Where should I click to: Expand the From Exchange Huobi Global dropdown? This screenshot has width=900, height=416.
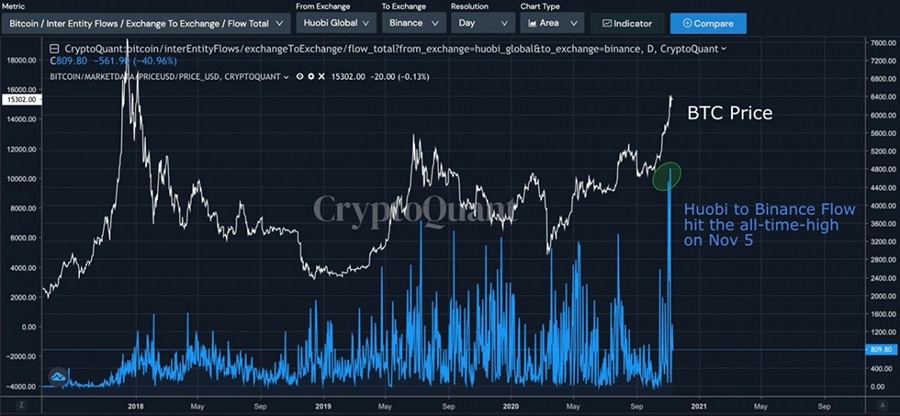tap(336, 24)
